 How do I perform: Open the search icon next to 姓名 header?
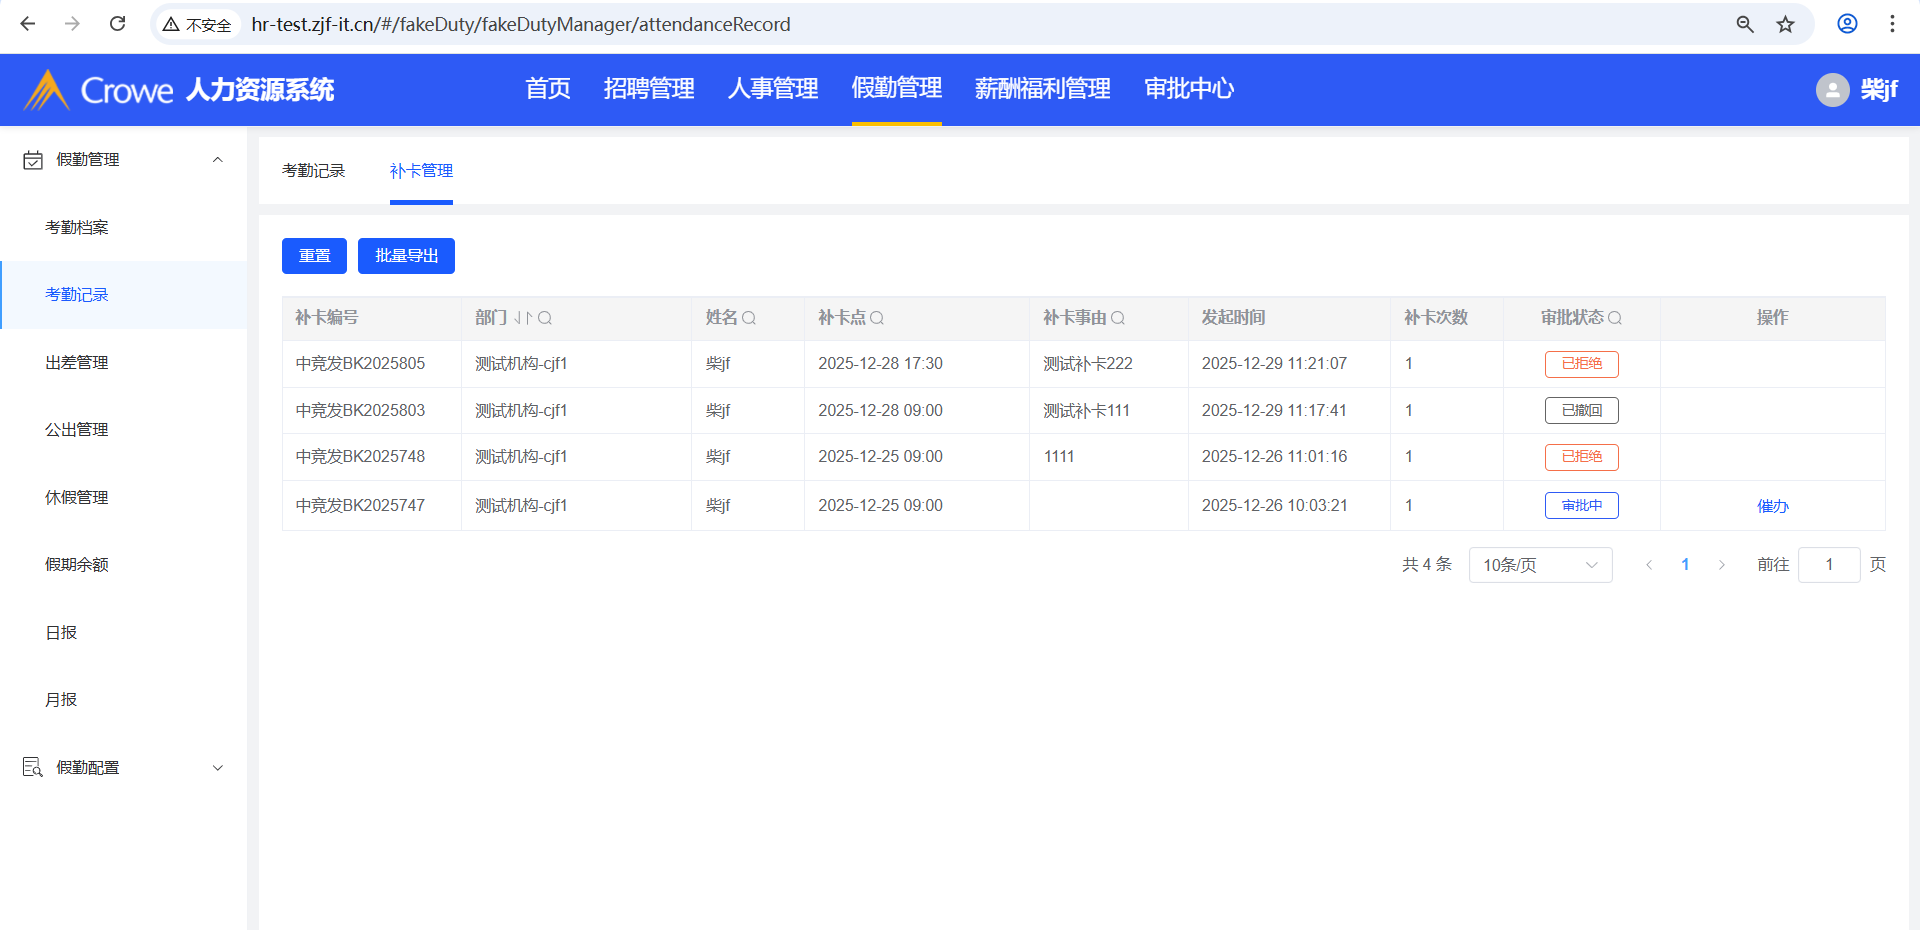[x=749, y=318]
